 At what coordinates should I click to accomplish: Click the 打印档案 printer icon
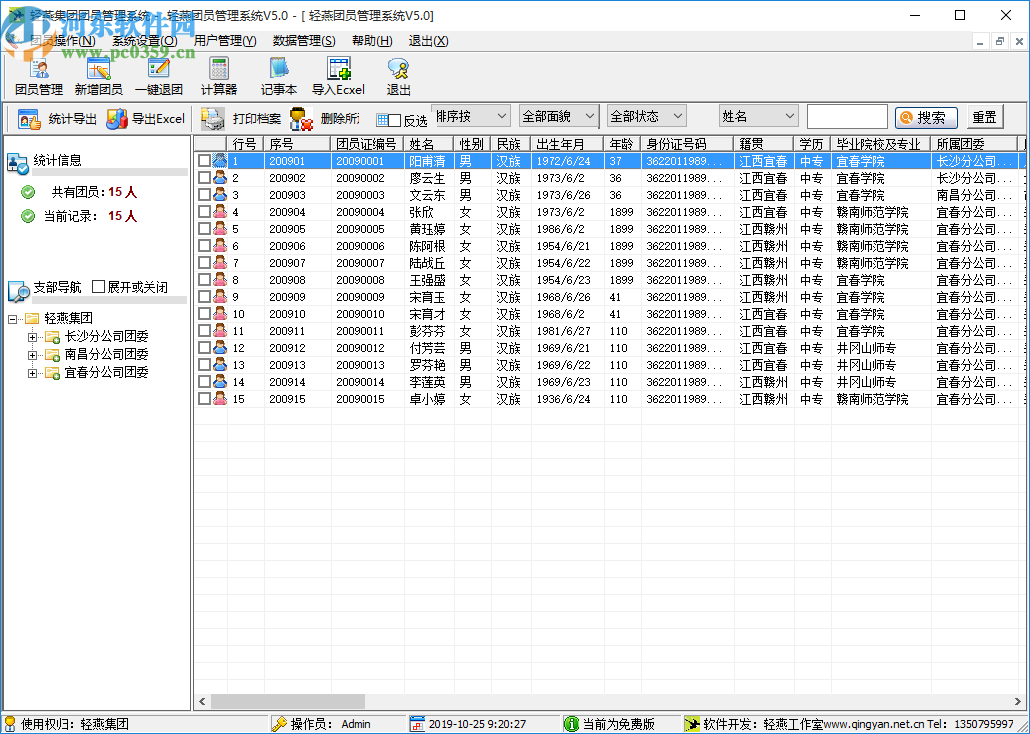(213, 118)
